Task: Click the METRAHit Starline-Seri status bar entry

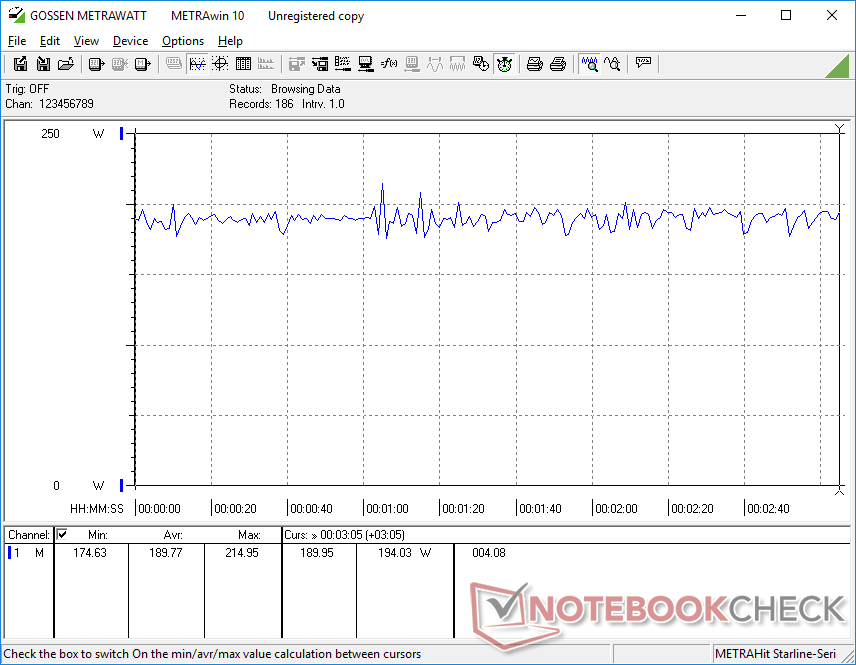Action: click(775, 654)
